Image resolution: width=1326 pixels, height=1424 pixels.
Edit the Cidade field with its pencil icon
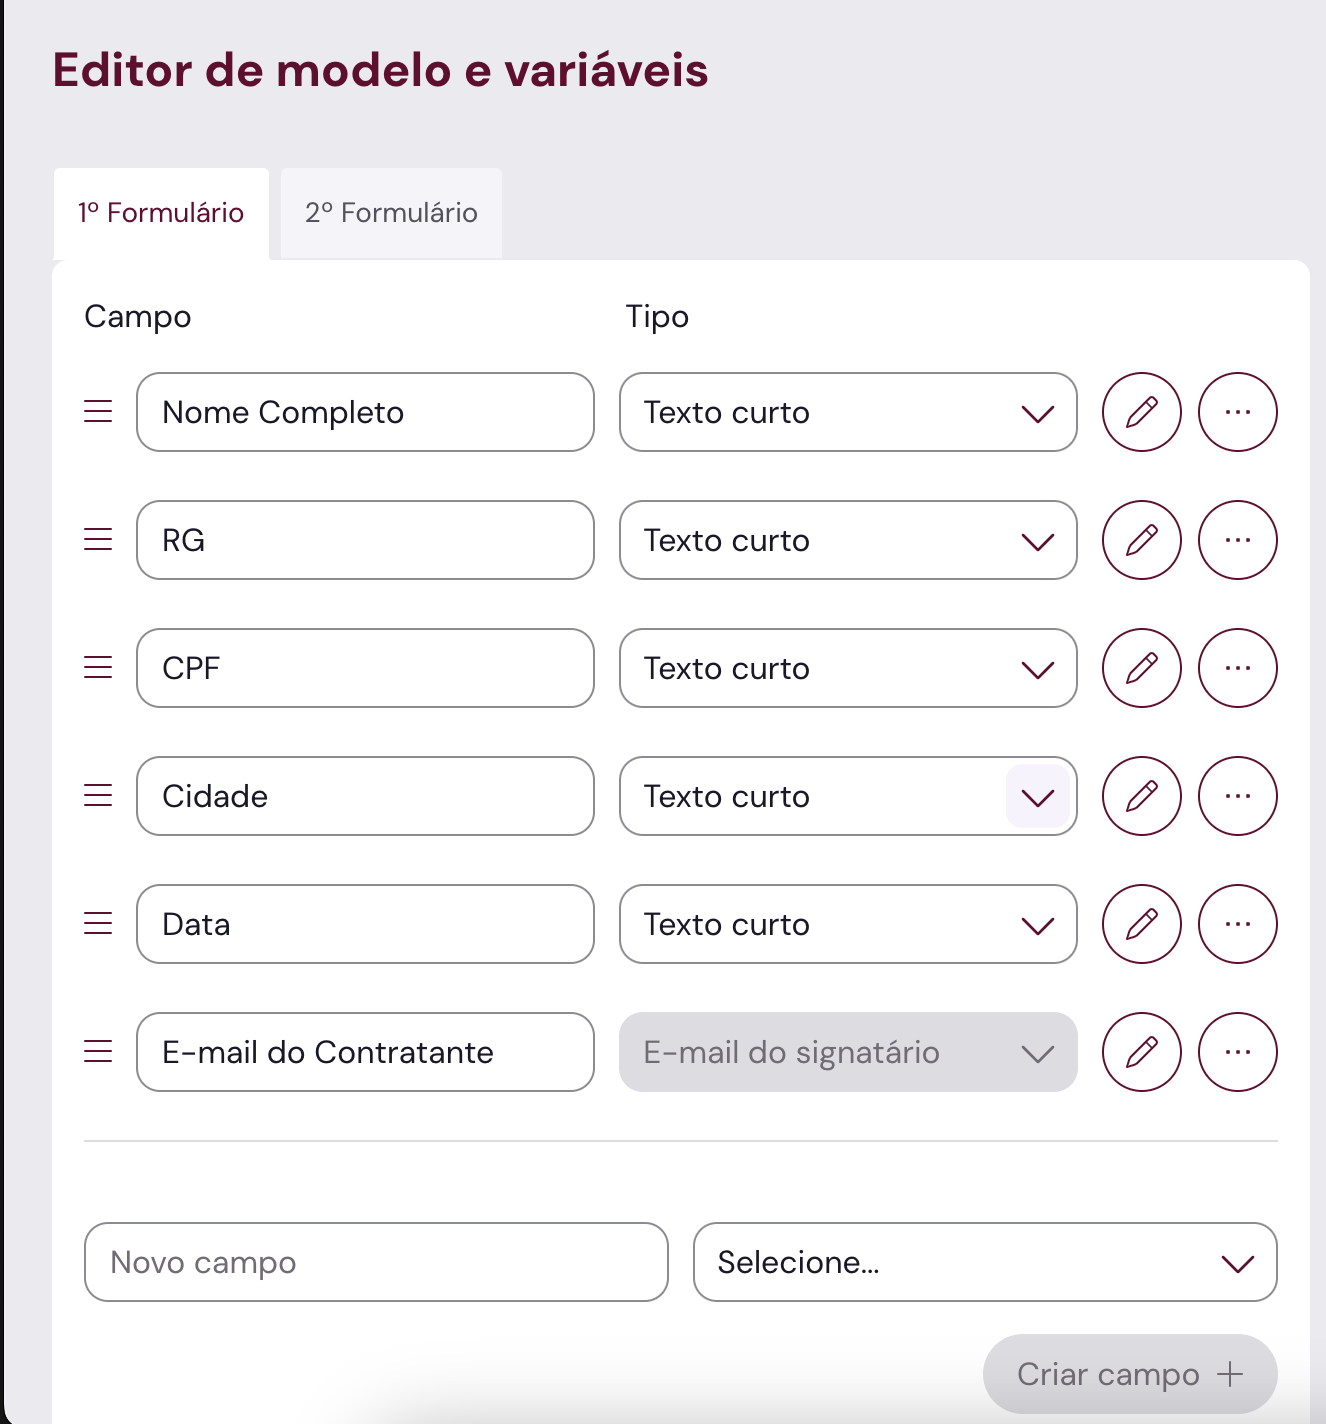[1141, 796]
